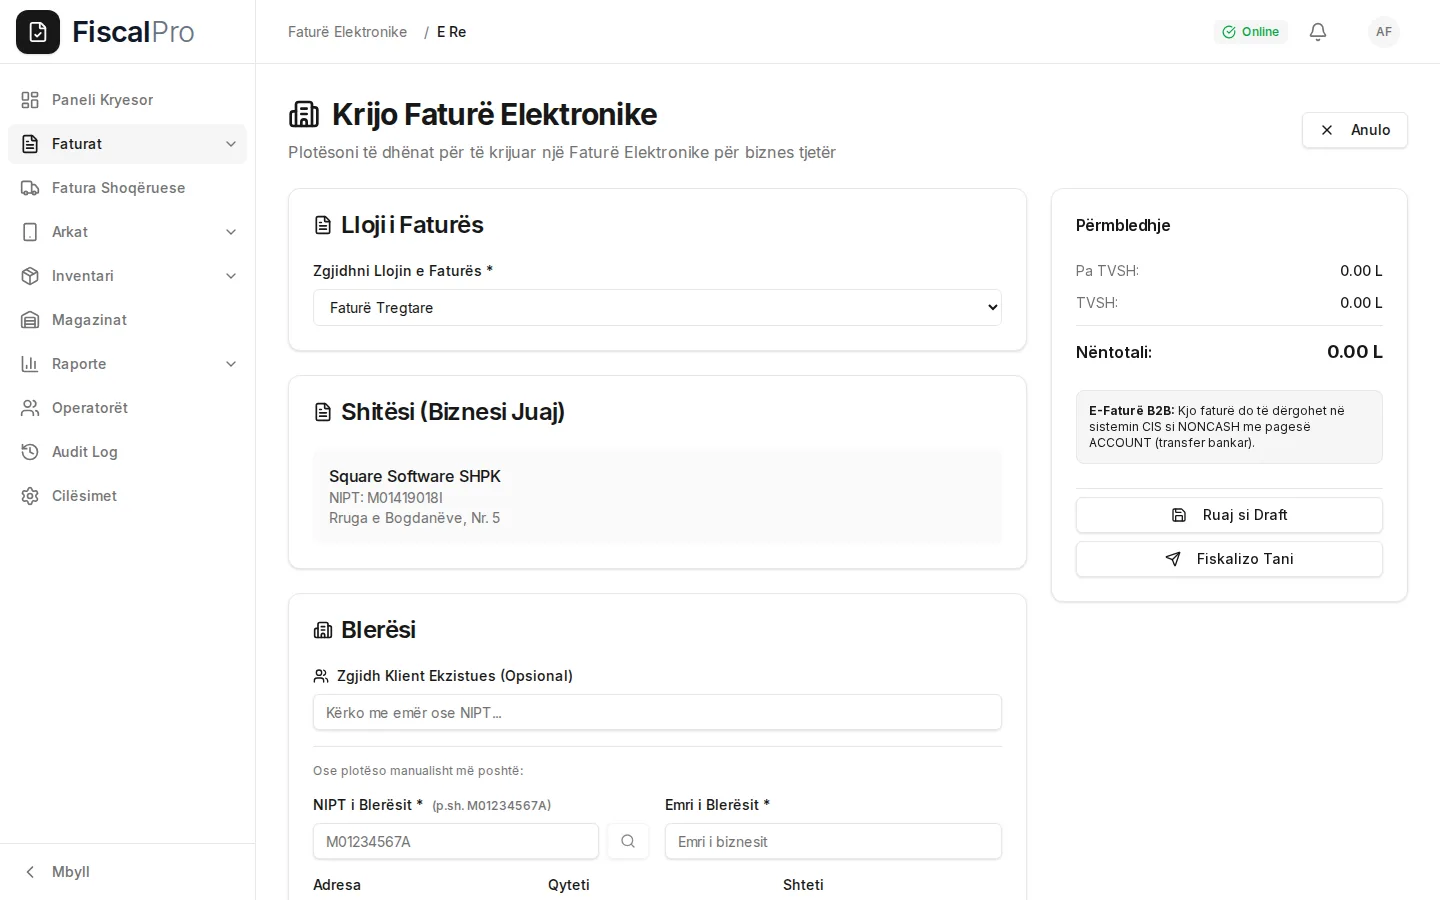Click the Anulo button
The image size is (1440, 900).
tap(1354, 130)
